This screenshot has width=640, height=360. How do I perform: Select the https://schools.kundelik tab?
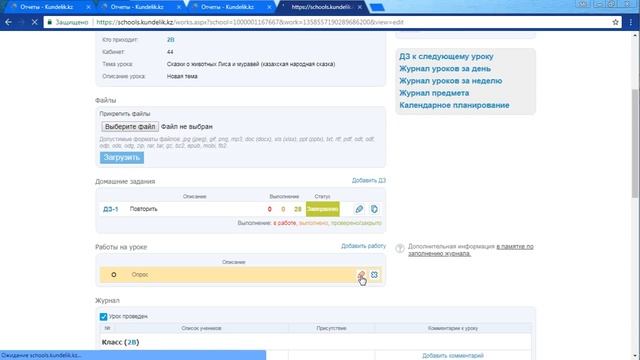[x=321, y=7]
